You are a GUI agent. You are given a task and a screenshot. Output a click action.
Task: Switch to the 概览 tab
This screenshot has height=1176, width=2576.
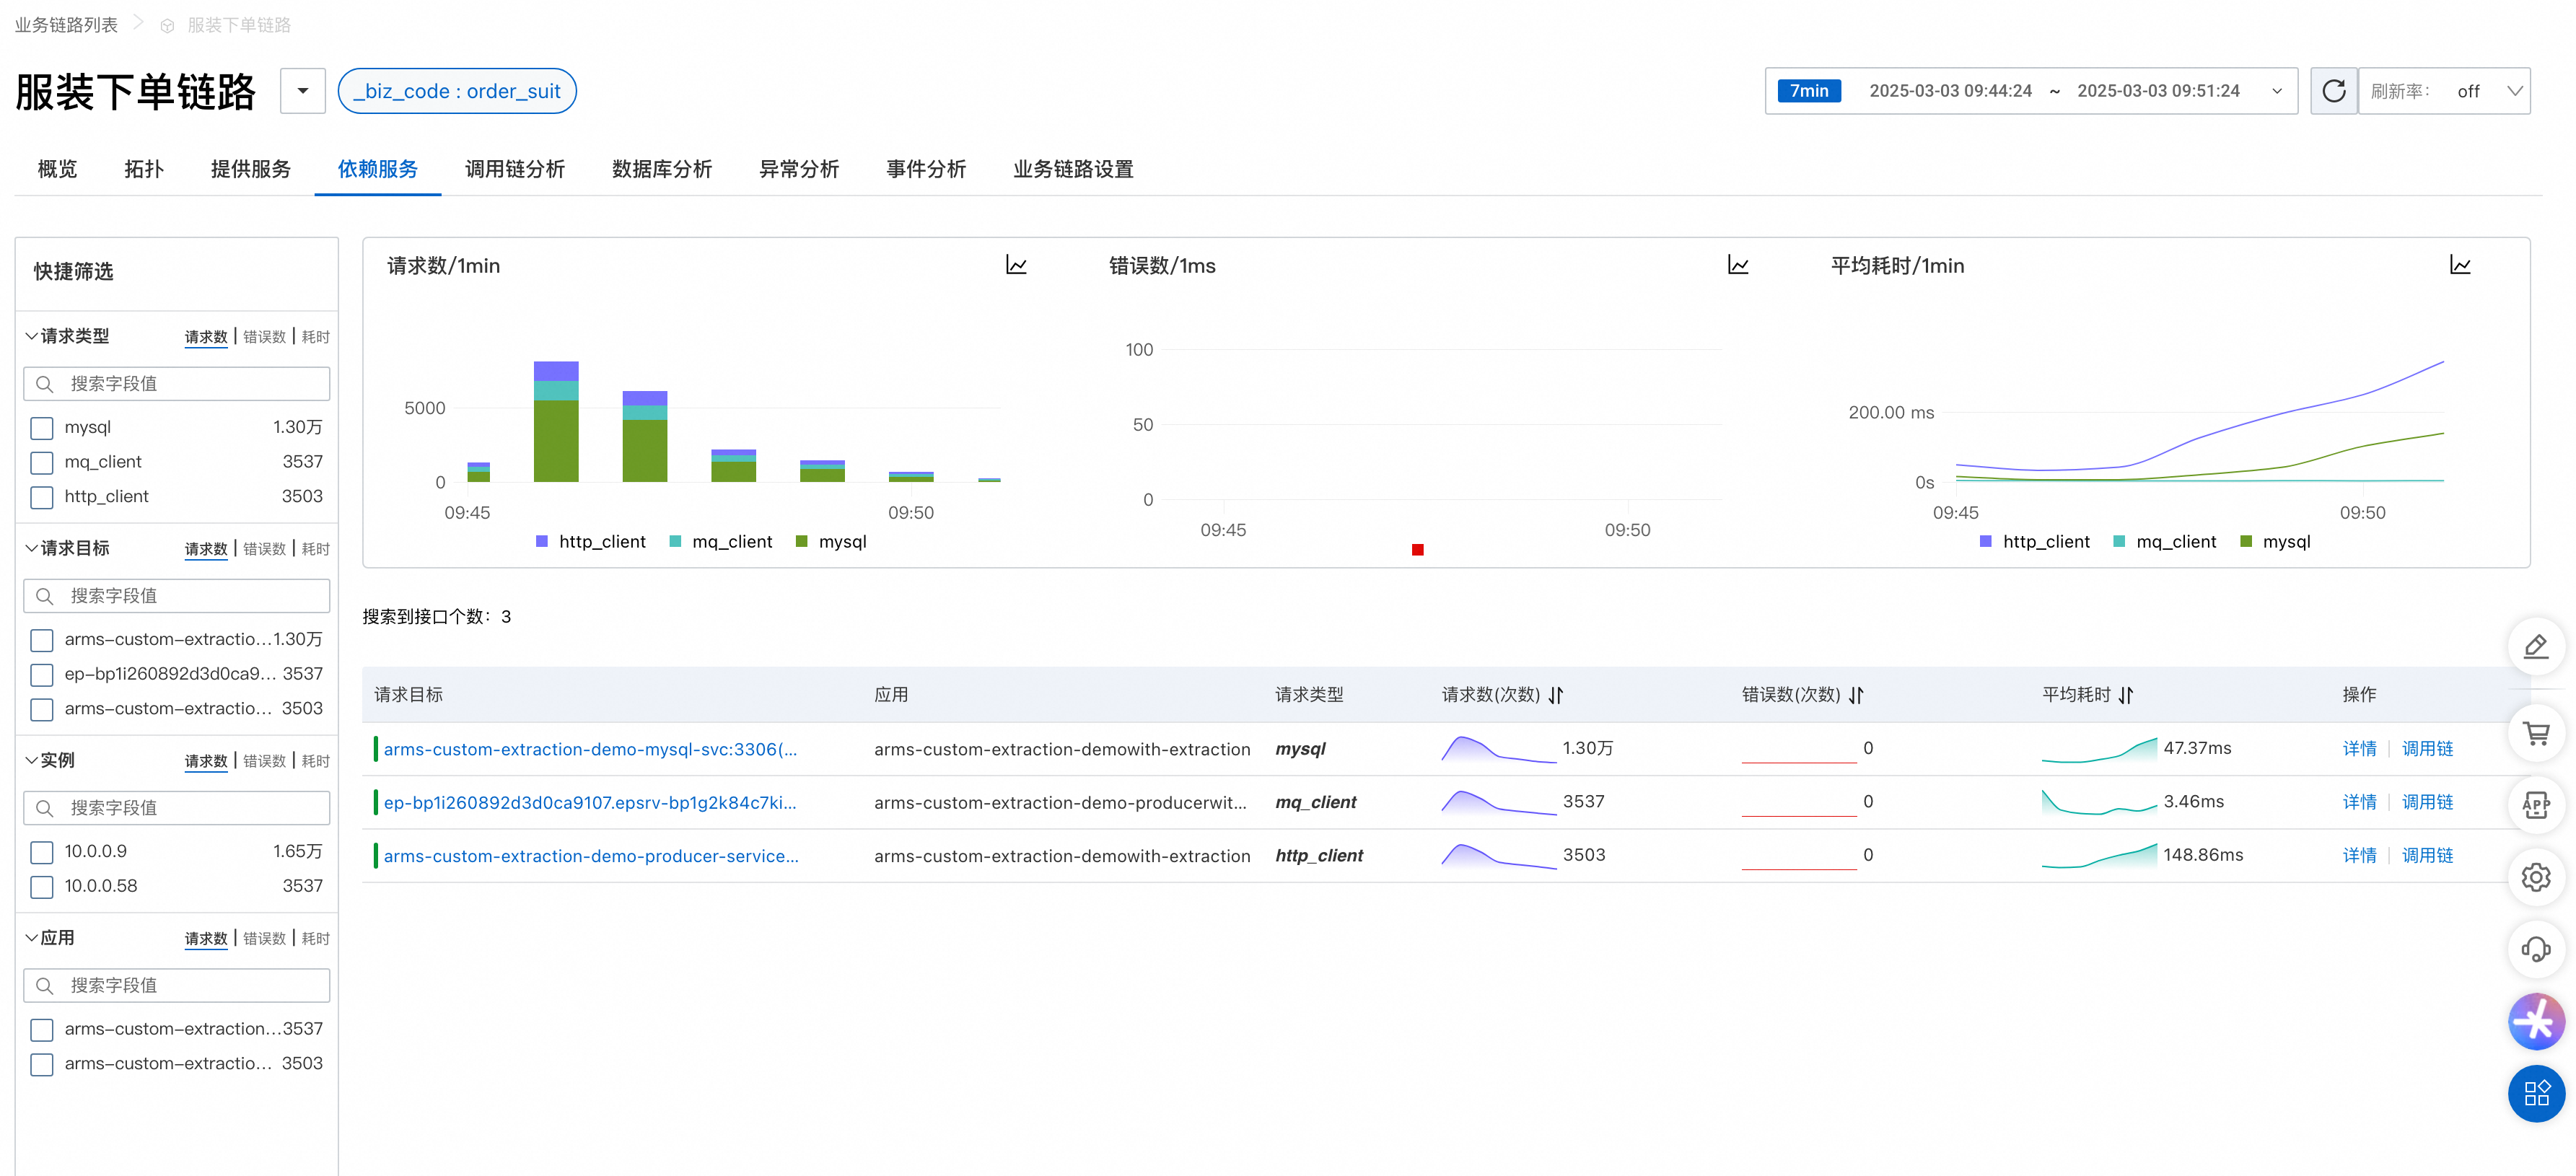pos(57,169)
